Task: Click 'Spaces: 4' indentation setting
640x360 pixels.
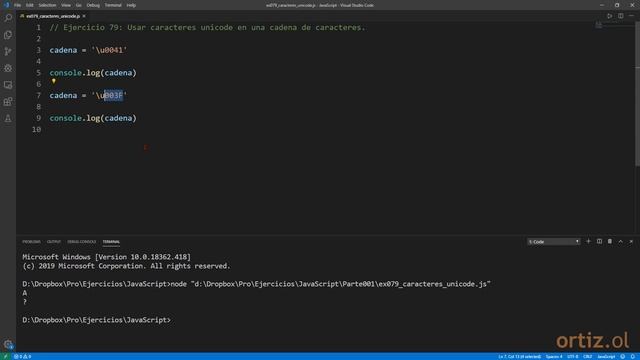Action: 554,357
